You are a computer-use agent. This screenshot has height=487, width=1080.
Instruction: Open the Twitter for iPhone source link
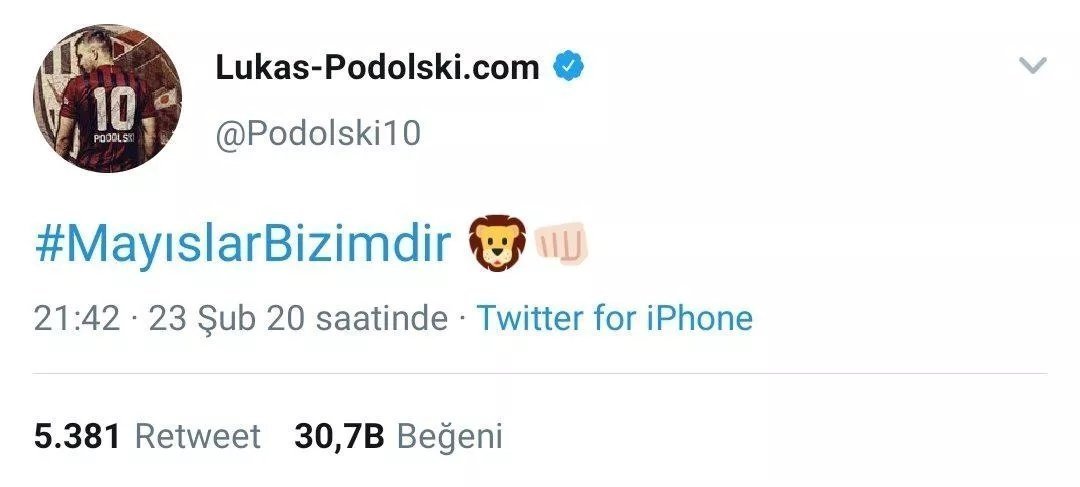[614, 319]
